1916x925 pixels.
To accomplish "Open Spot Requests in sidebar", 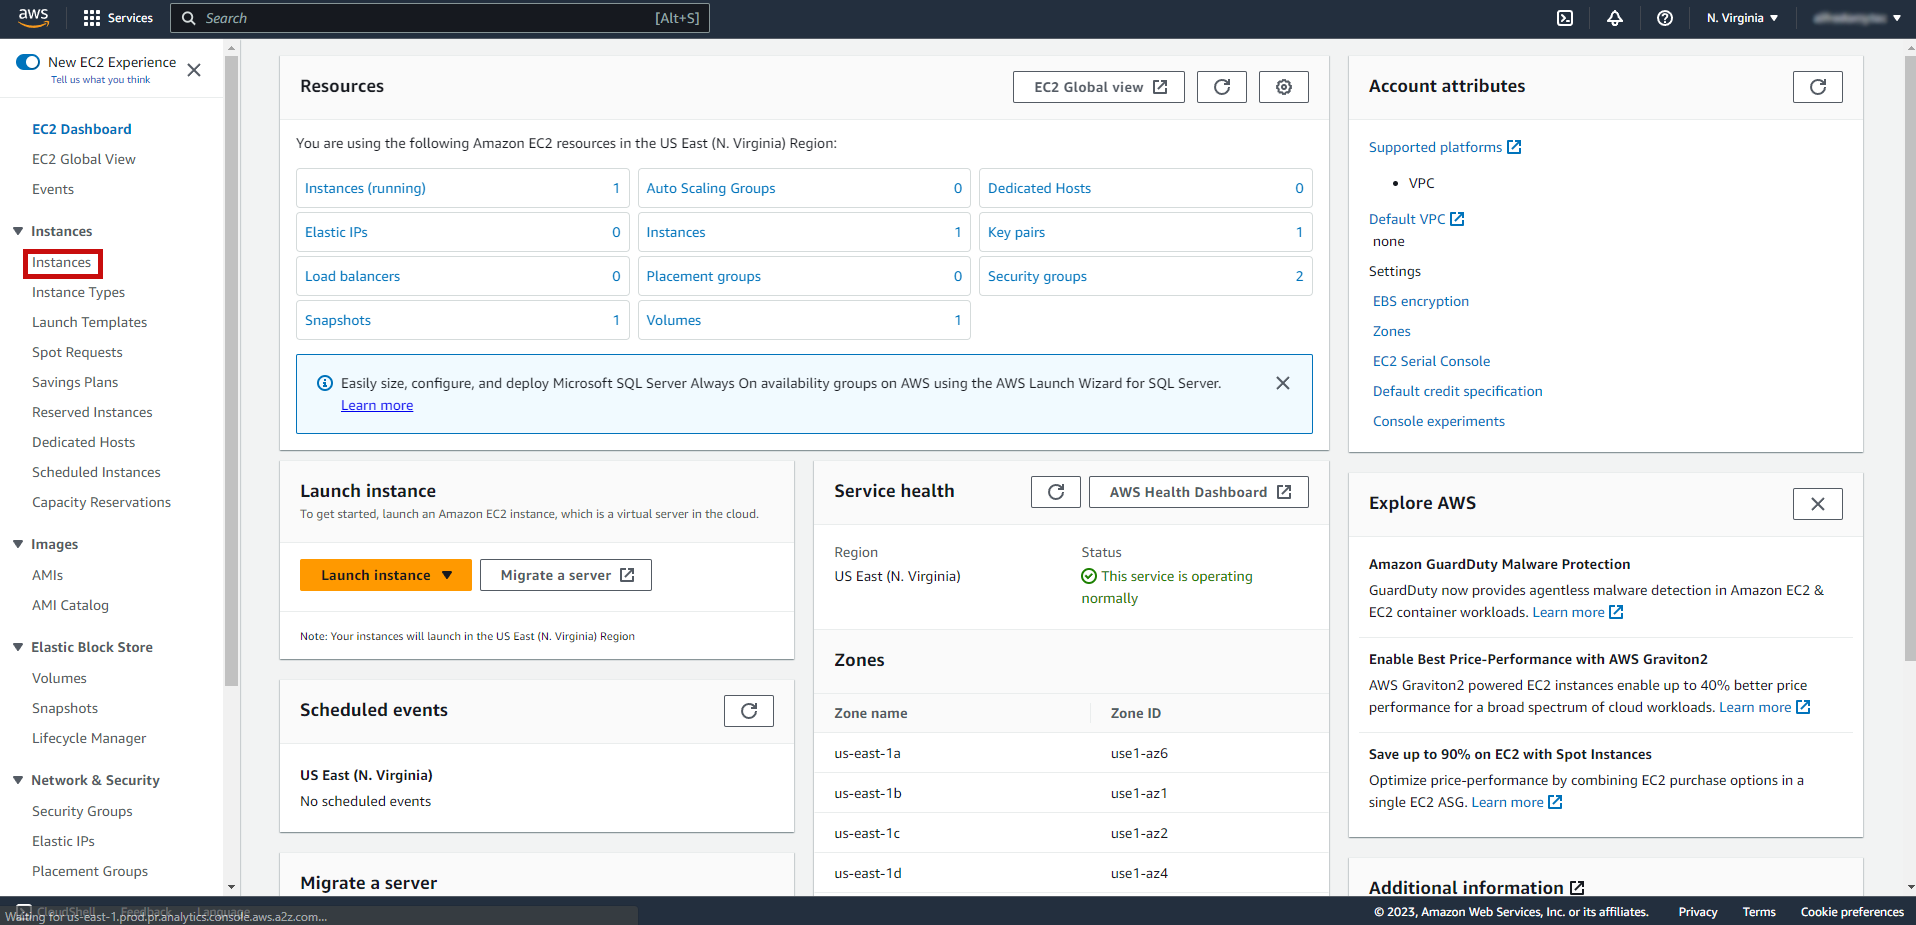I will pyautogui.click(x=77, y=352).
